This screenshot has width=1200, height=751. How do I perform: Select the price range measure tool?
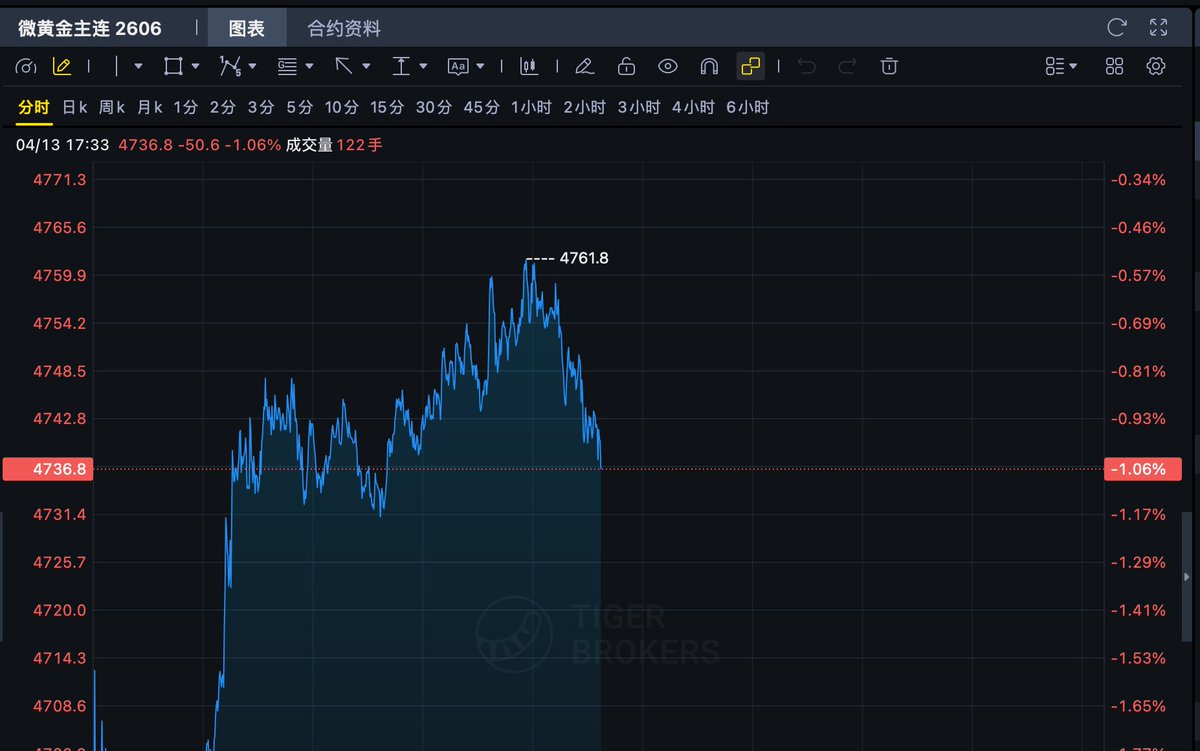[401, 67]
